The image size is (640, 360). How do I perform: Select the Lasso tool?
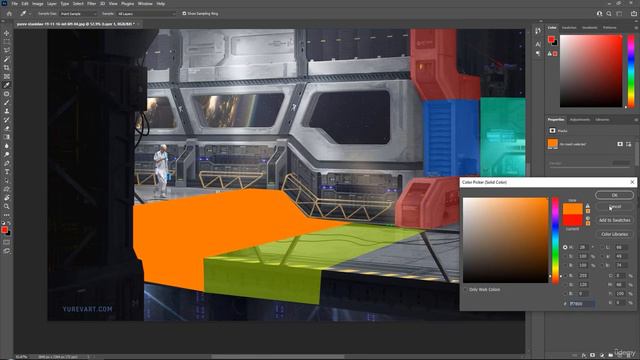coord(7,51)
